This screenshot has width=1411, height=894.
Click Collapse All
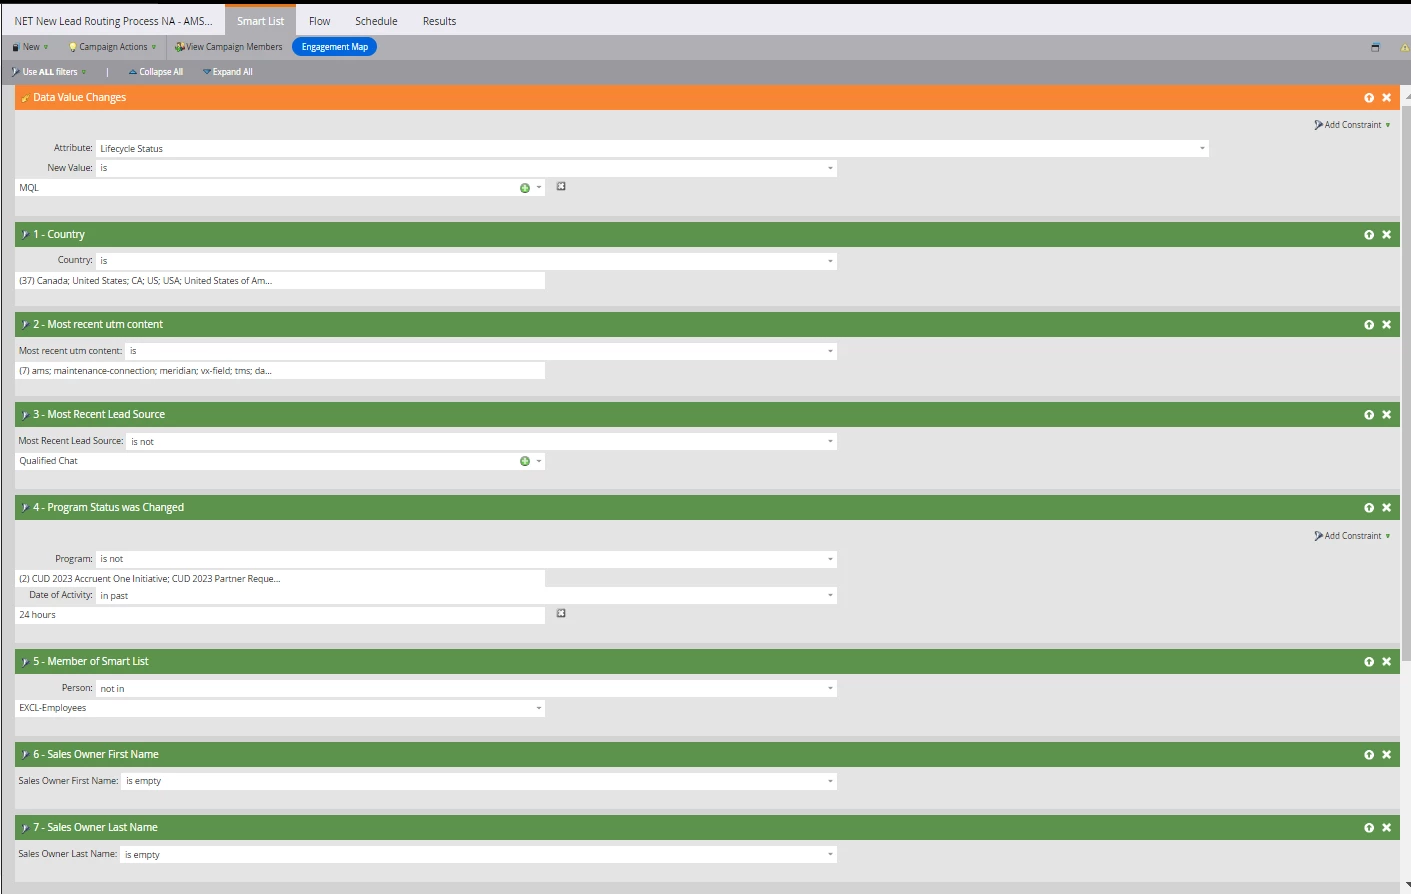point(156,72)
